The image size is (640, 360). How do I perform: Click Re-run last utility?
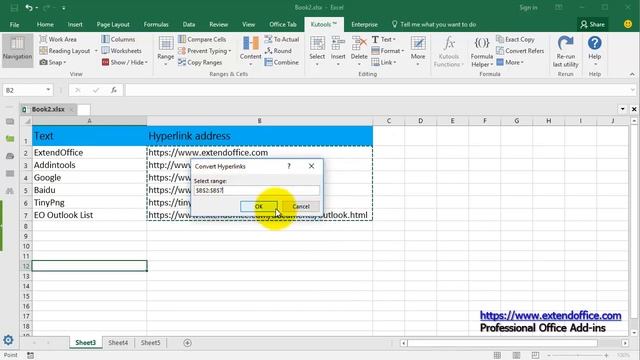pyautogui.click(x=565, y=52)
